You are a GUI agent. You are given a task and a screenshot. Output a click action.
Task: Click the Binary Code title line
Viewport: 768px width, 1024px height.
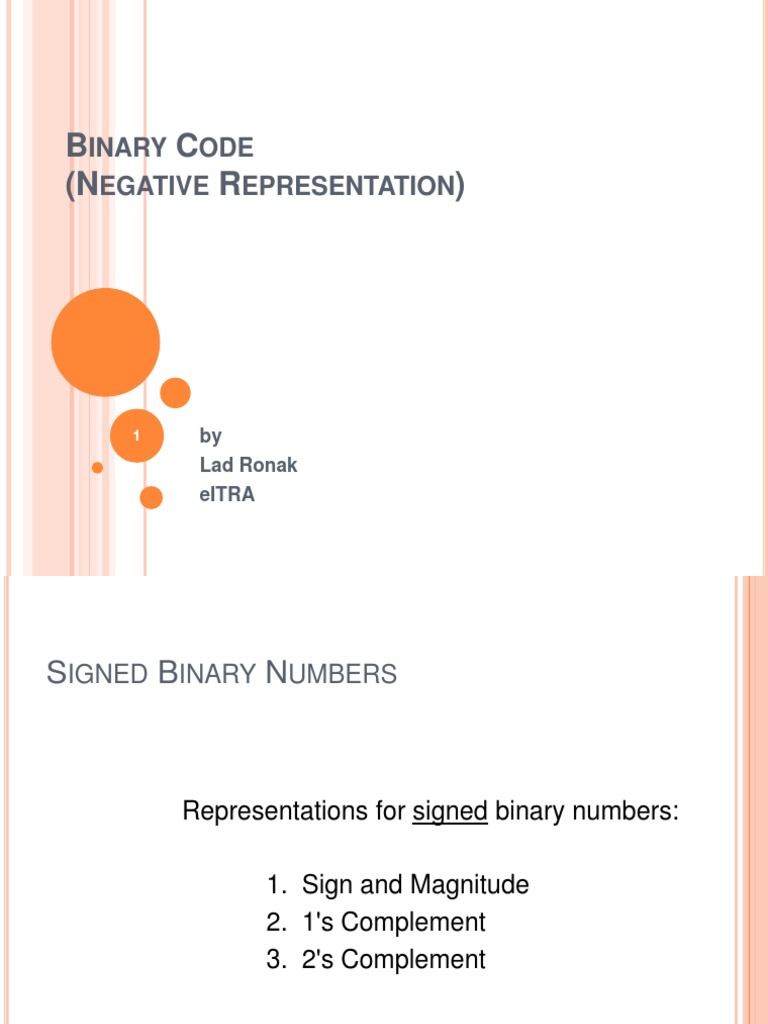click(160, 148)
